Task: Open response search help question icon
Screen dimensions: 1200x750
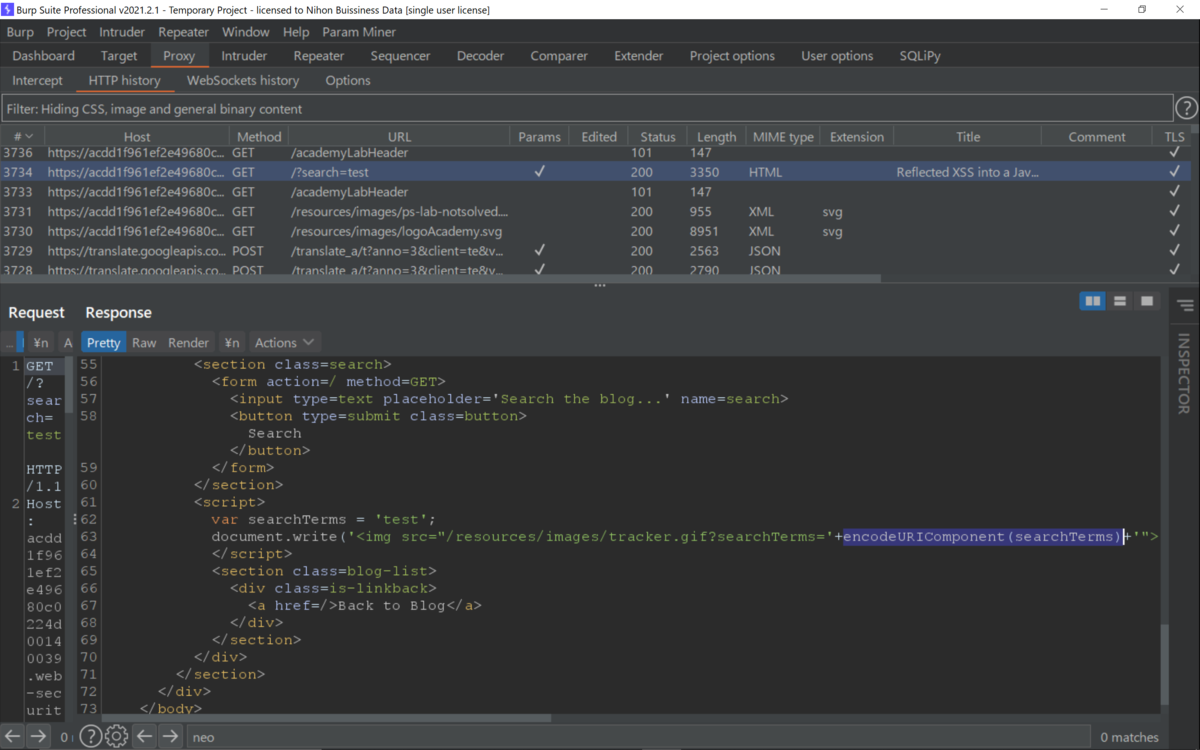Action: click(90, 737)
